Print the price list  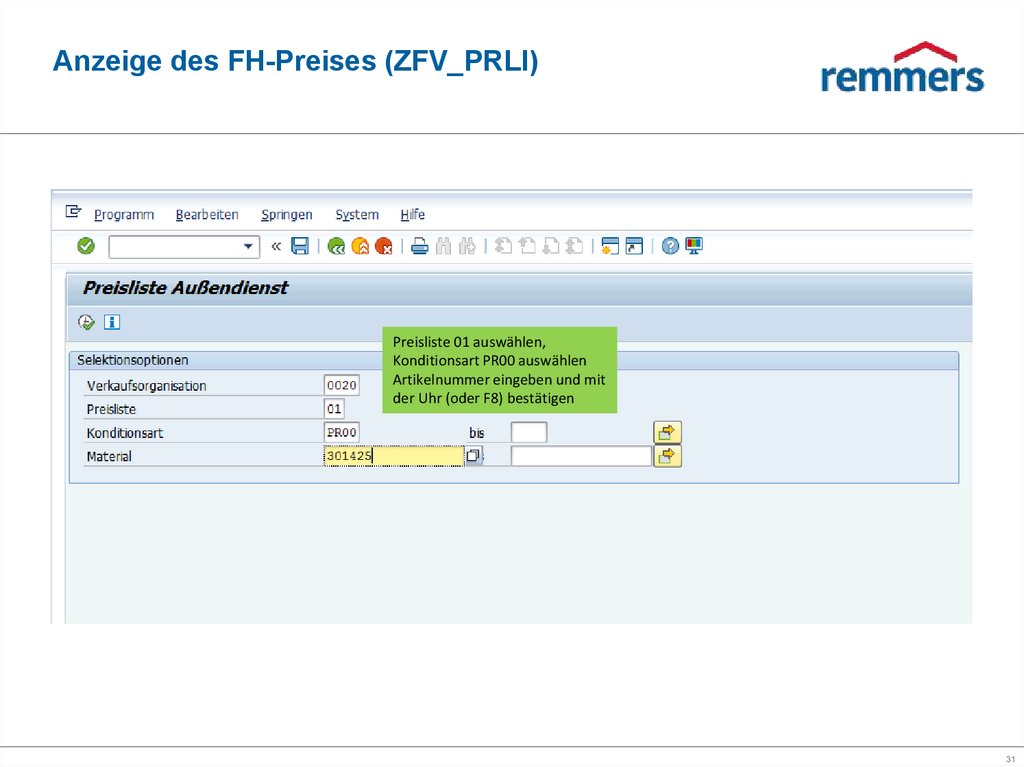[418, 245]
